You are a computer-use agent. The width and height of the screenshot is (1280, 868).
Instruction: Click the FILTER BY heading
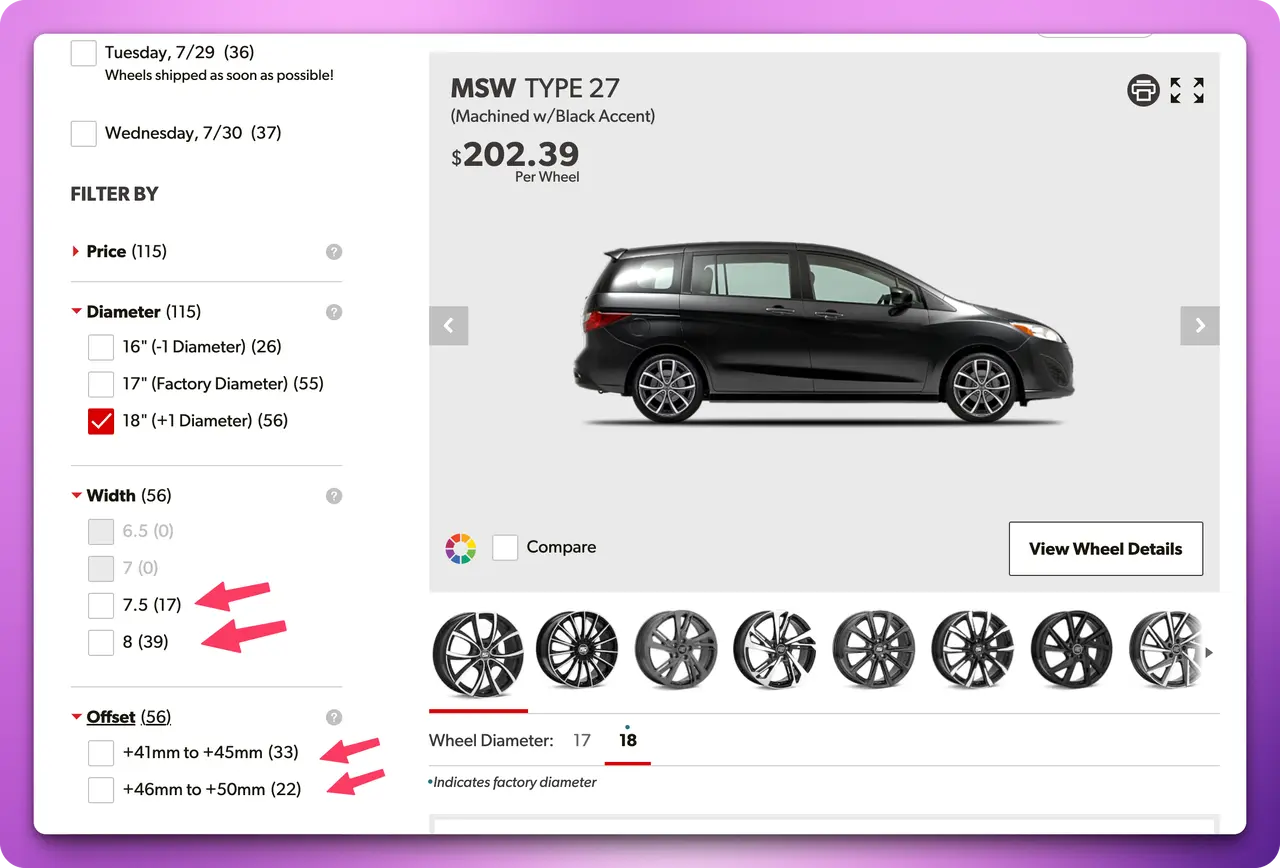point(114,195)
